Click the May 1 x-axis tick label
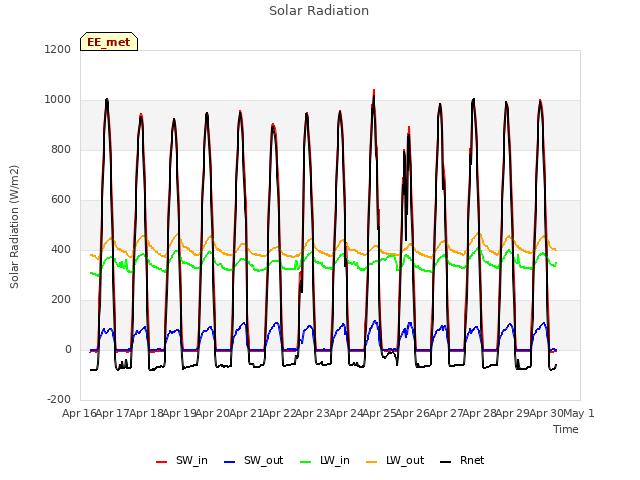Screen dimensions: 640x480 tap(578, 413)
